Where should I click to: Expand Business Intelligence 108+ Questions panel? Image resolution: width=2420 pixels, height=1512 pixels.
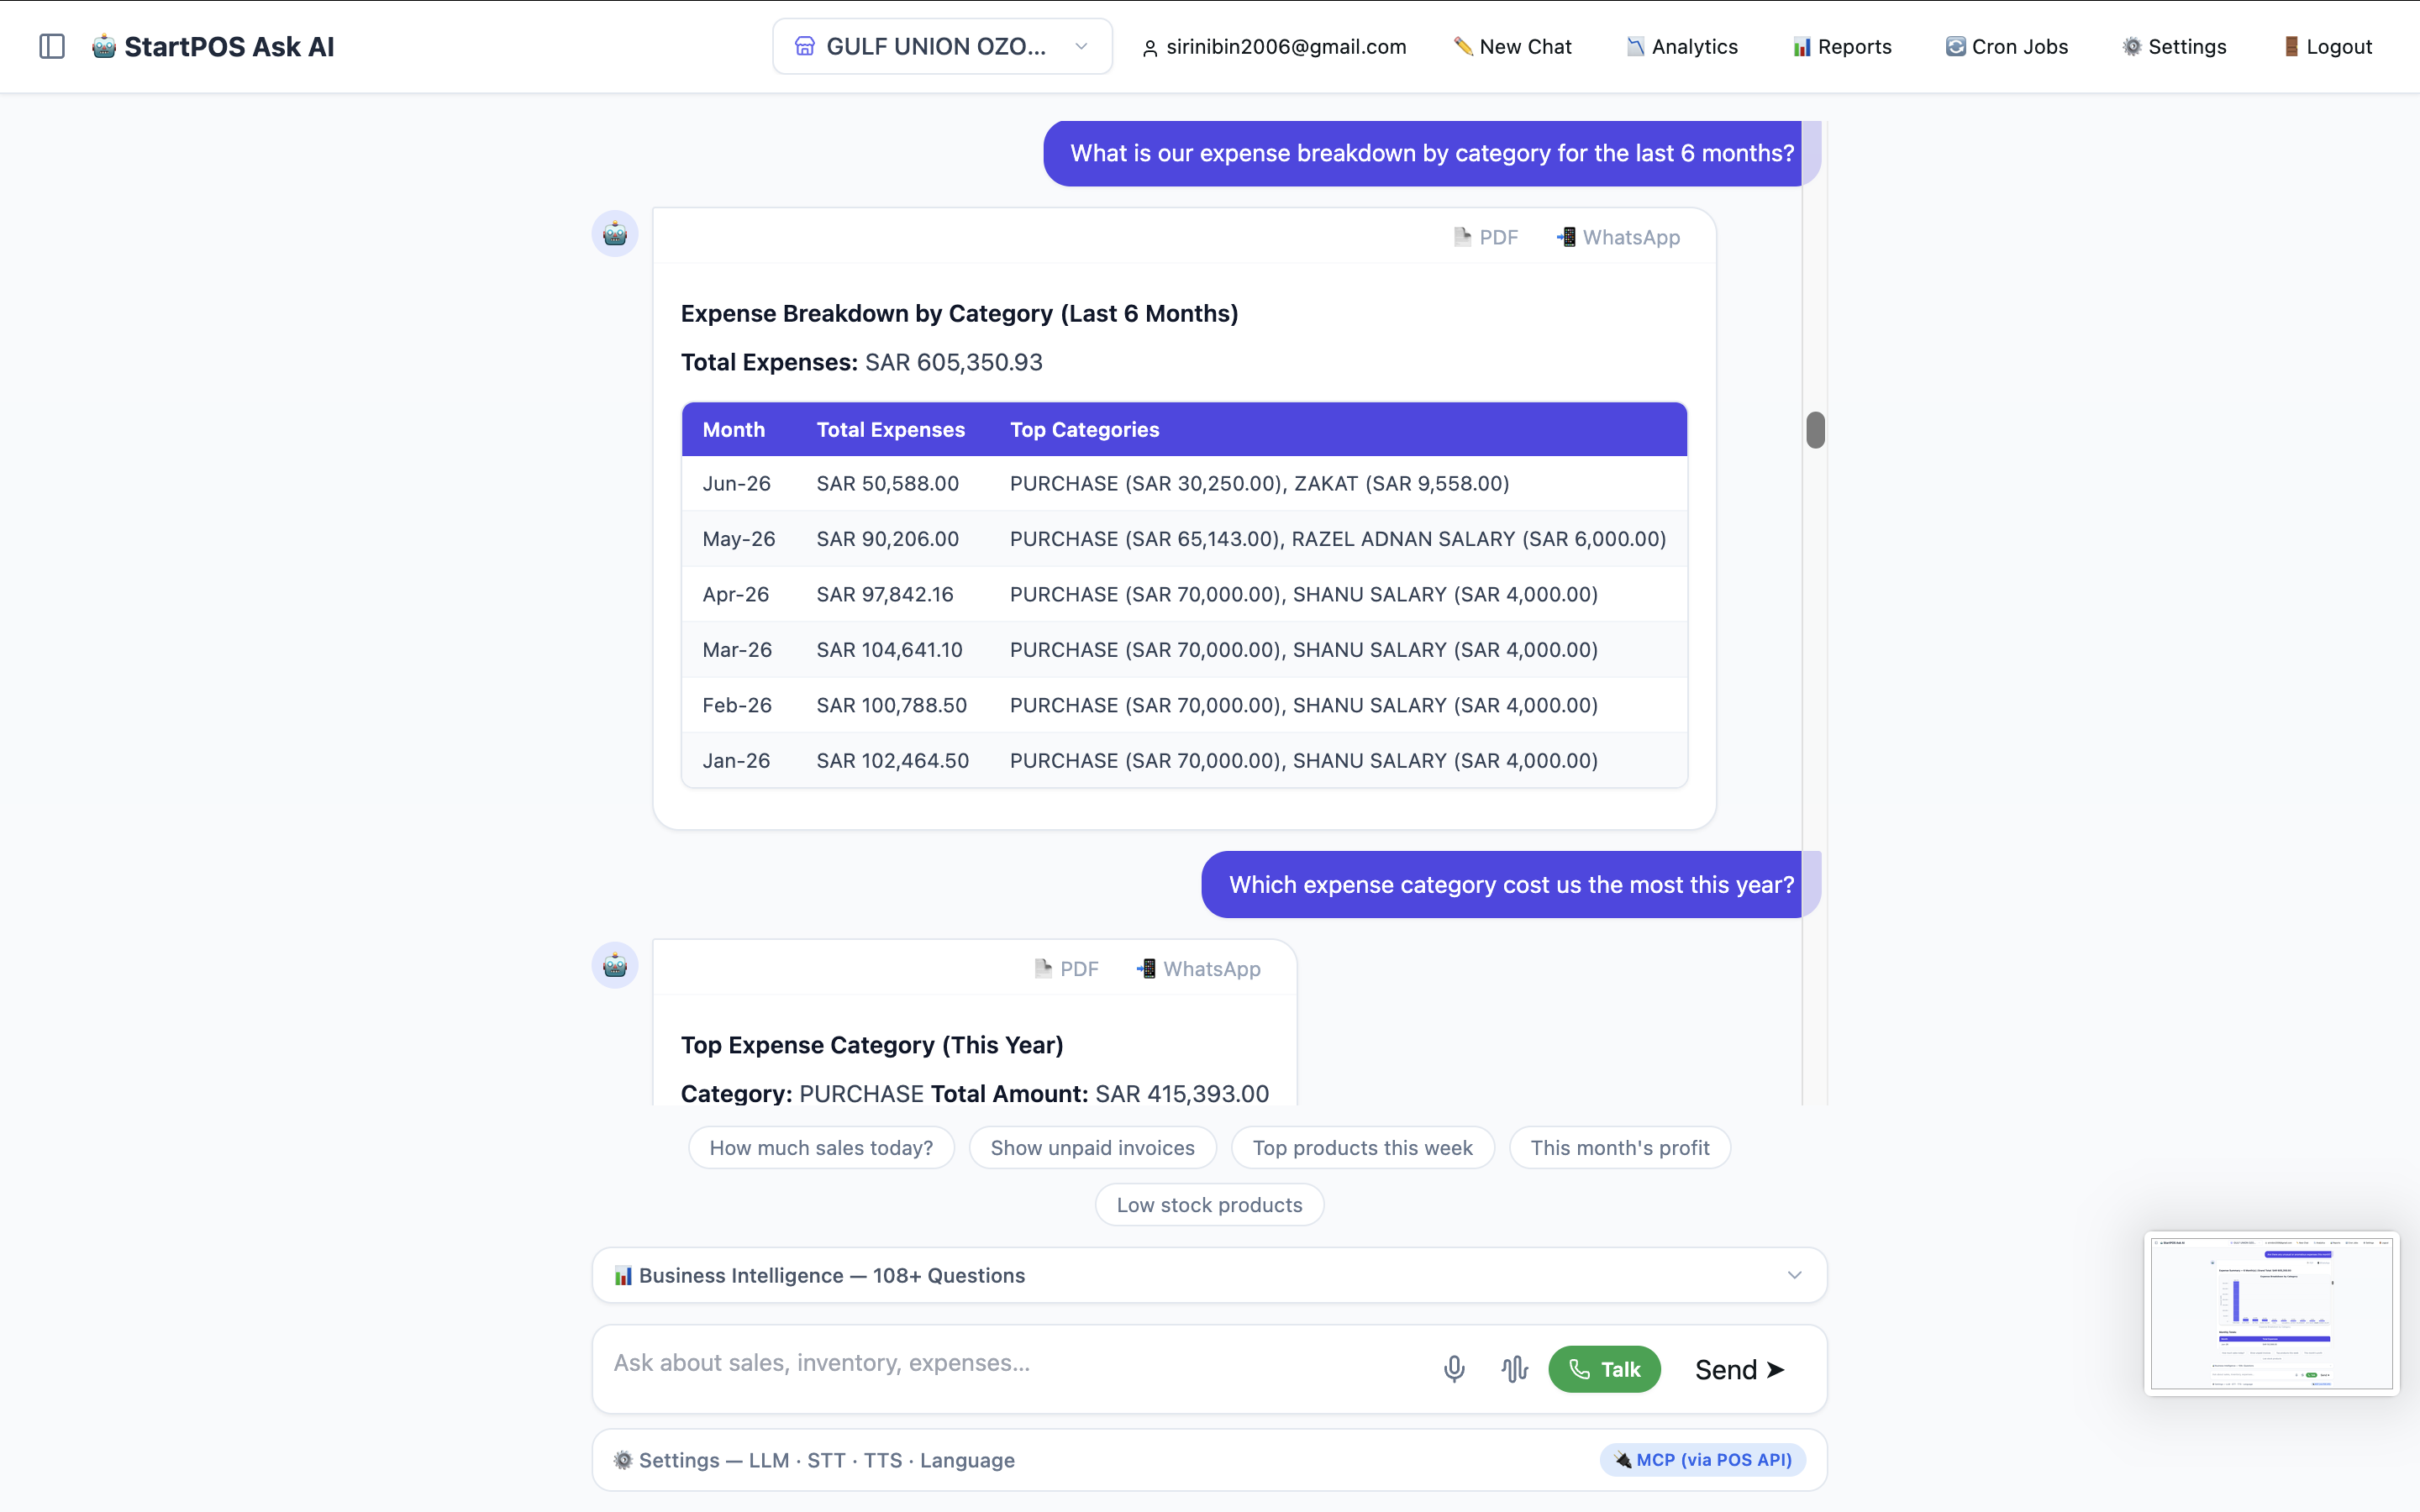(1209, 1275)
